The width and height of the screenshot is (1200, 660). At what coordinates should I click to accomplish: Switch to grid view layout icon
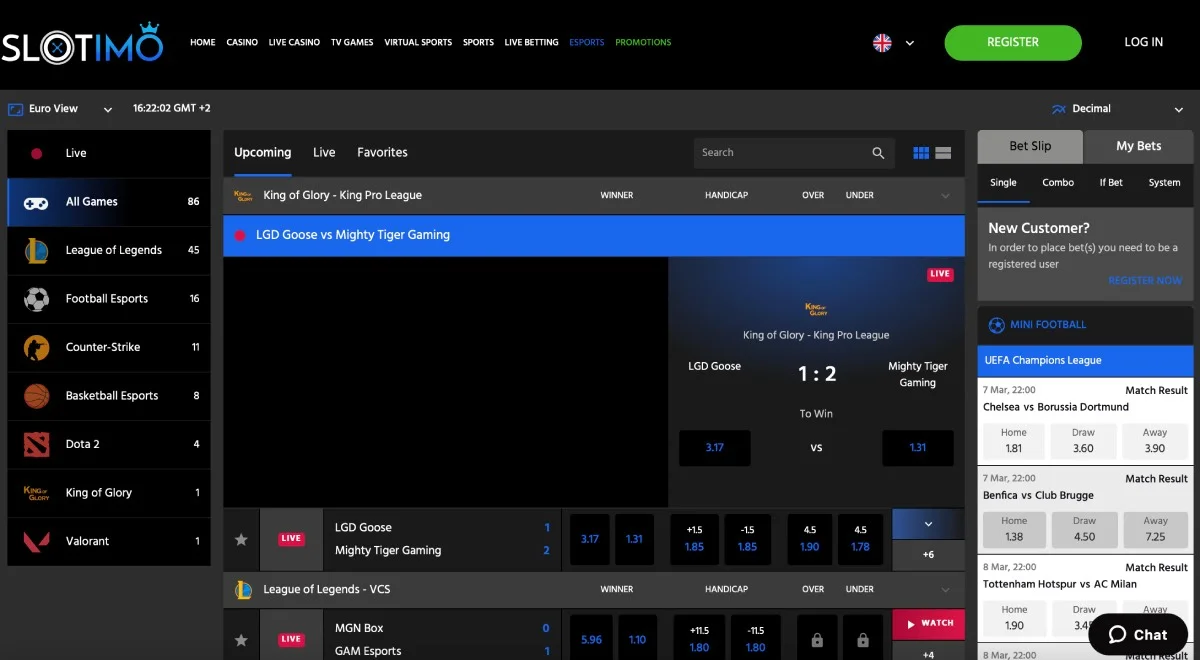pos(921,153)
